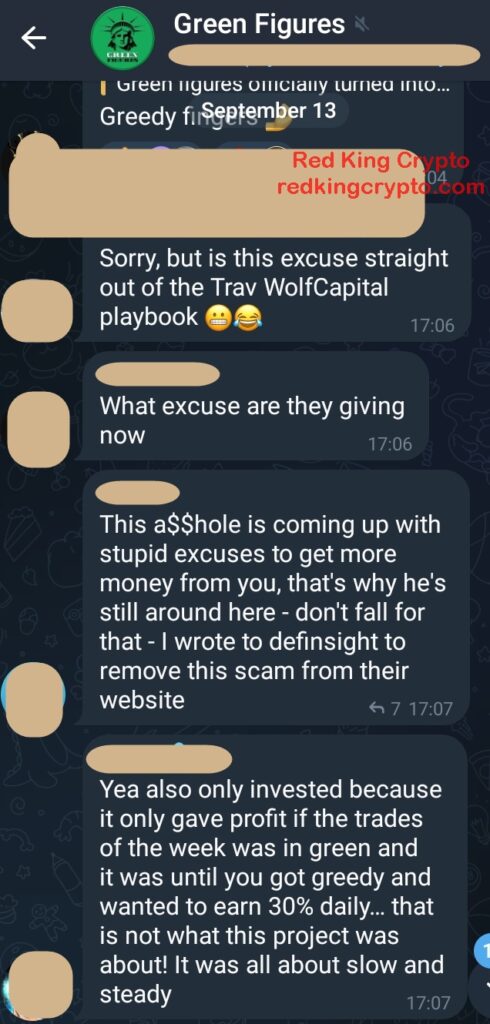Tap the unread counter badge at right edge
The width and height of the screenshot is (490, 1024).
point(484,946)
